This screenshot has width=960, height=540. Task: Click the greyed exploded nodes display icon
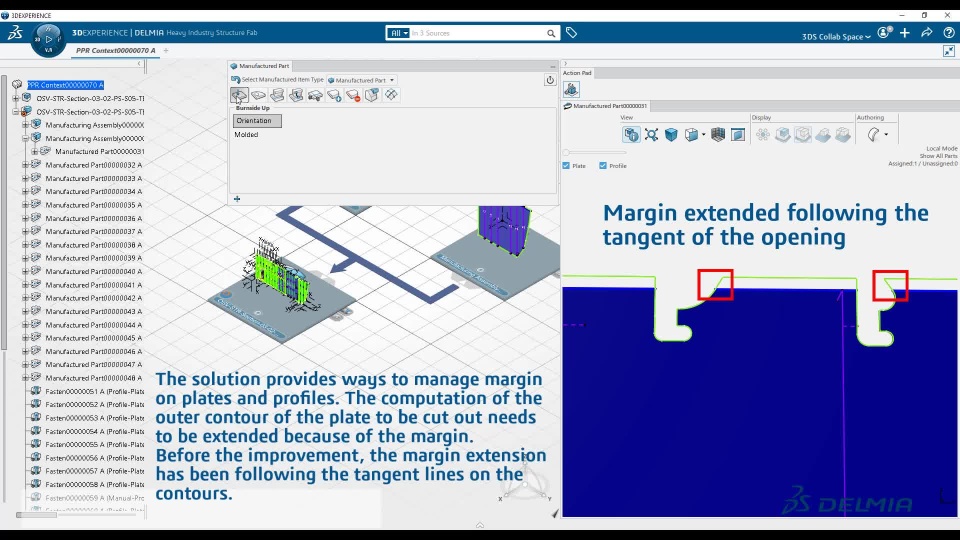(x=763, y=135)
